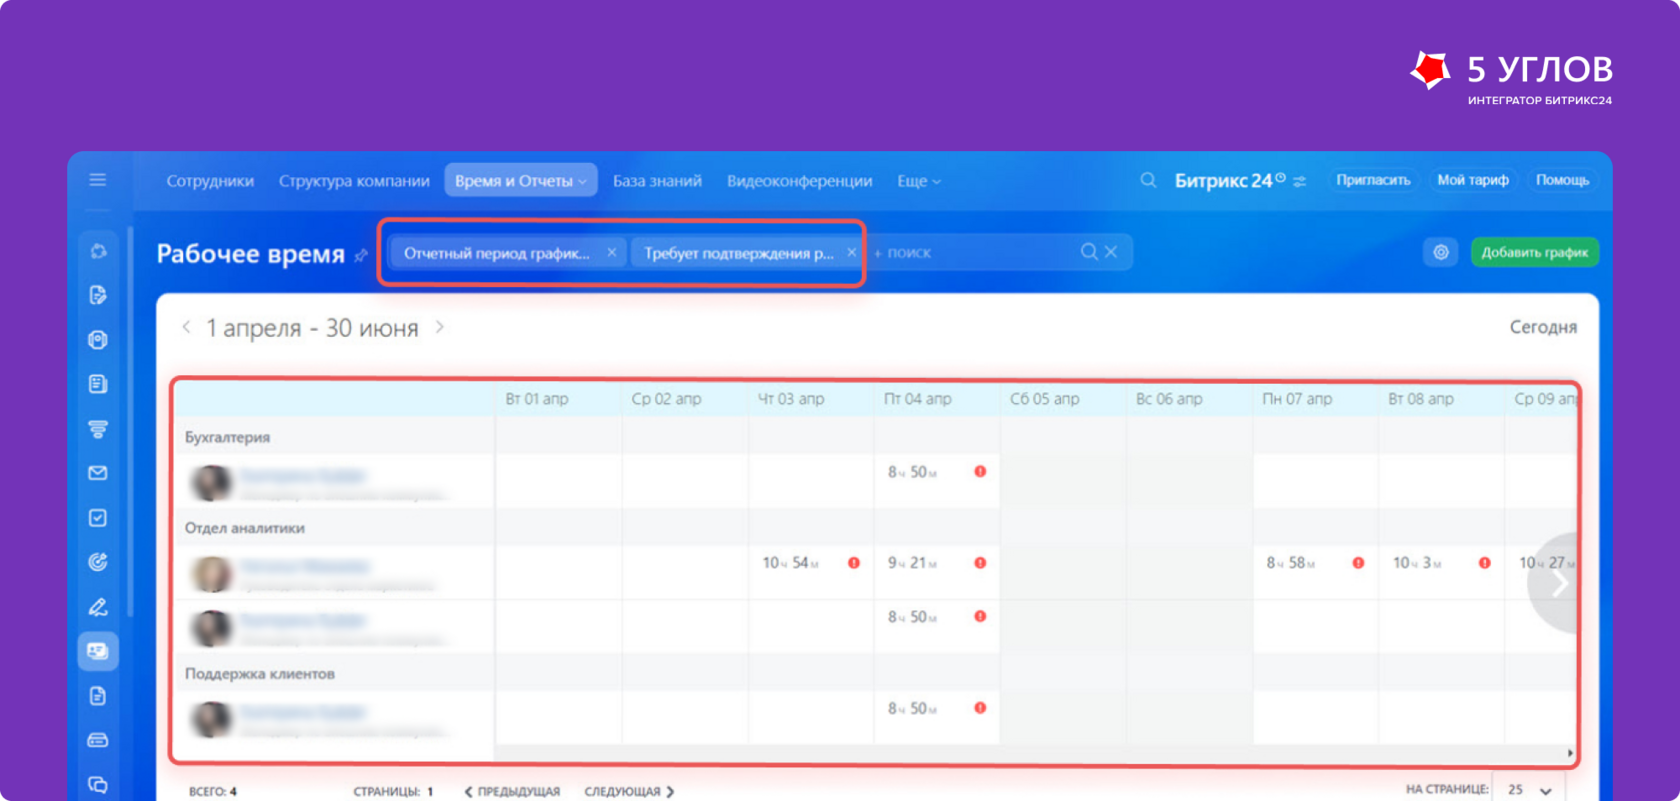Remove the Требует подтверждения filter chip
1680x801 pixels.
coord(851,252)
